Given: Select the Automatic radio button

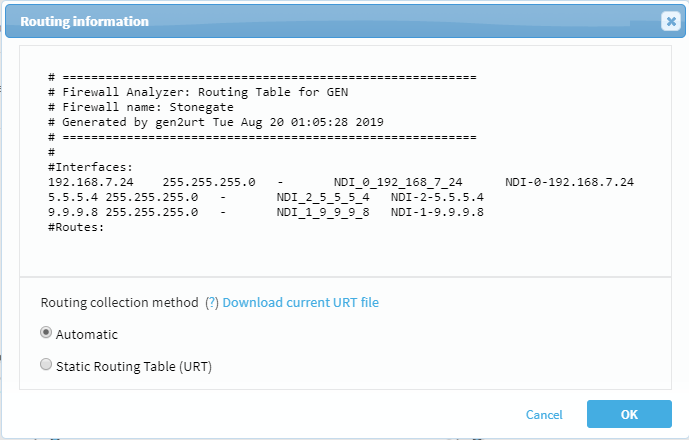Looking at the screenshot, I should point(46,333).
